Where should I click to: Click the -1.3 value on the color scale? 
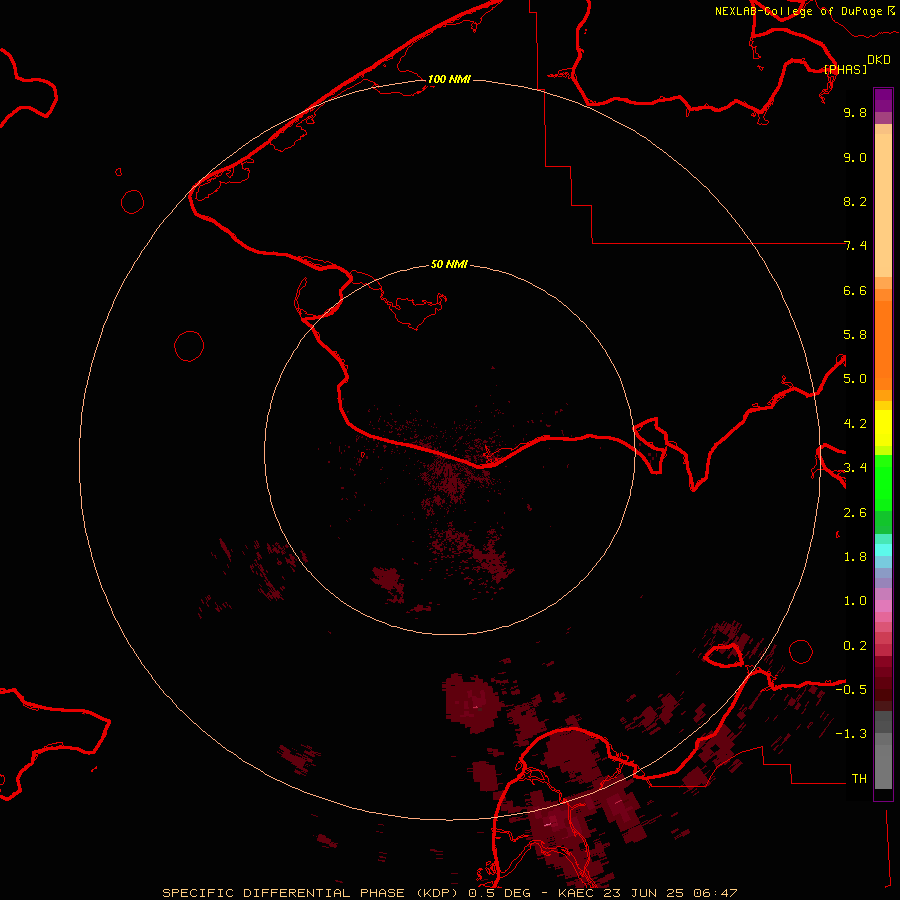(x=851, y=734)
